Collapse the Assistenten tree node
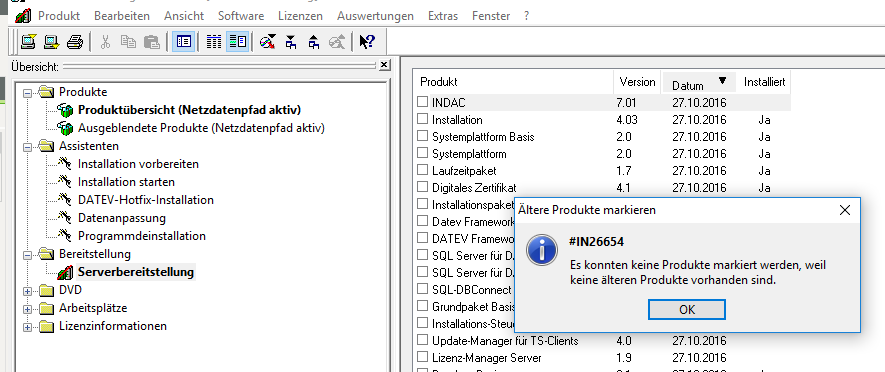This screenshot has height=372, width=885. point(28,147)
